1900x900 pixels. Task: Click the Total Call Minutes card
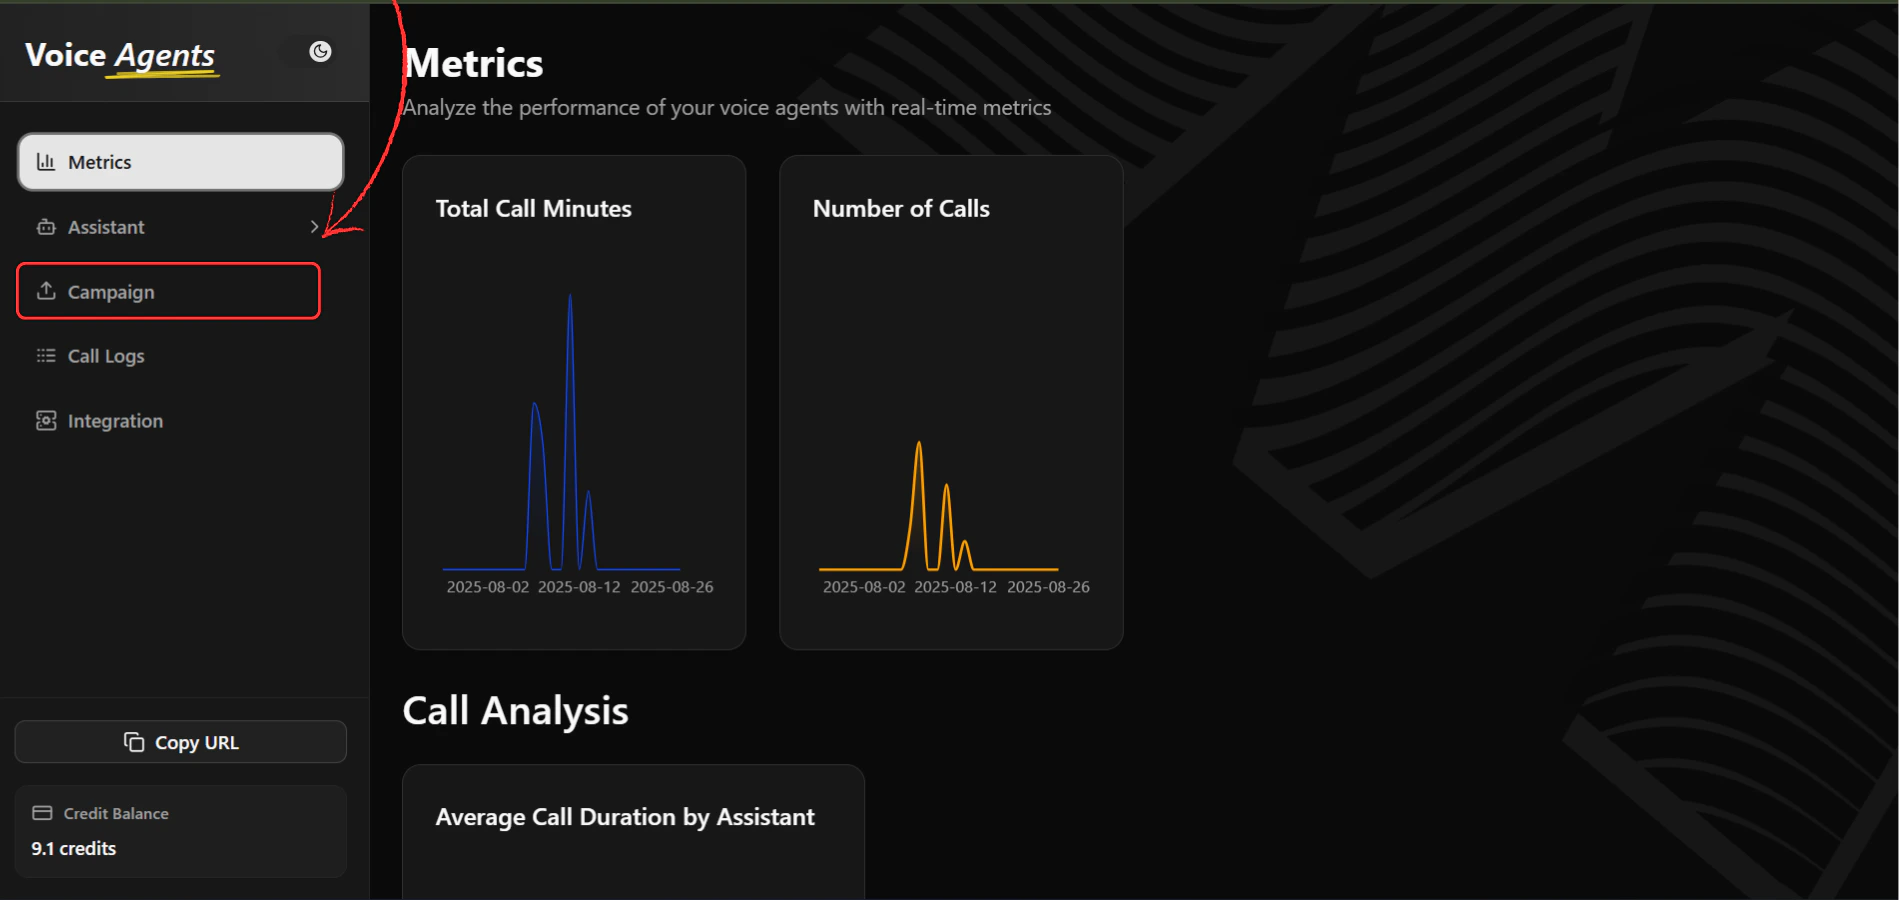tap(574, 402)
